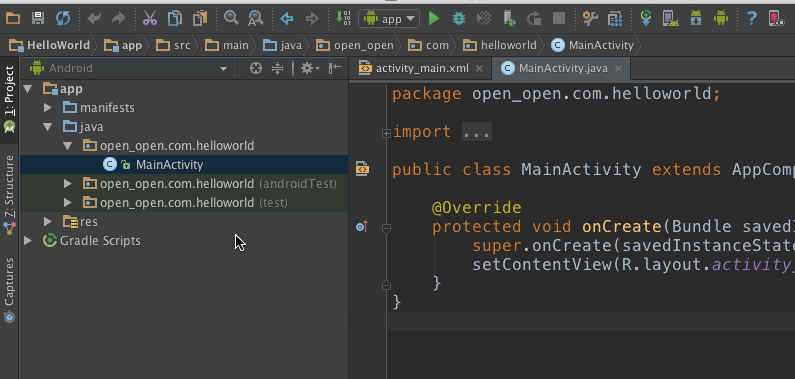
Task: Open the 1: Project side tab
Action: [9, 100]
